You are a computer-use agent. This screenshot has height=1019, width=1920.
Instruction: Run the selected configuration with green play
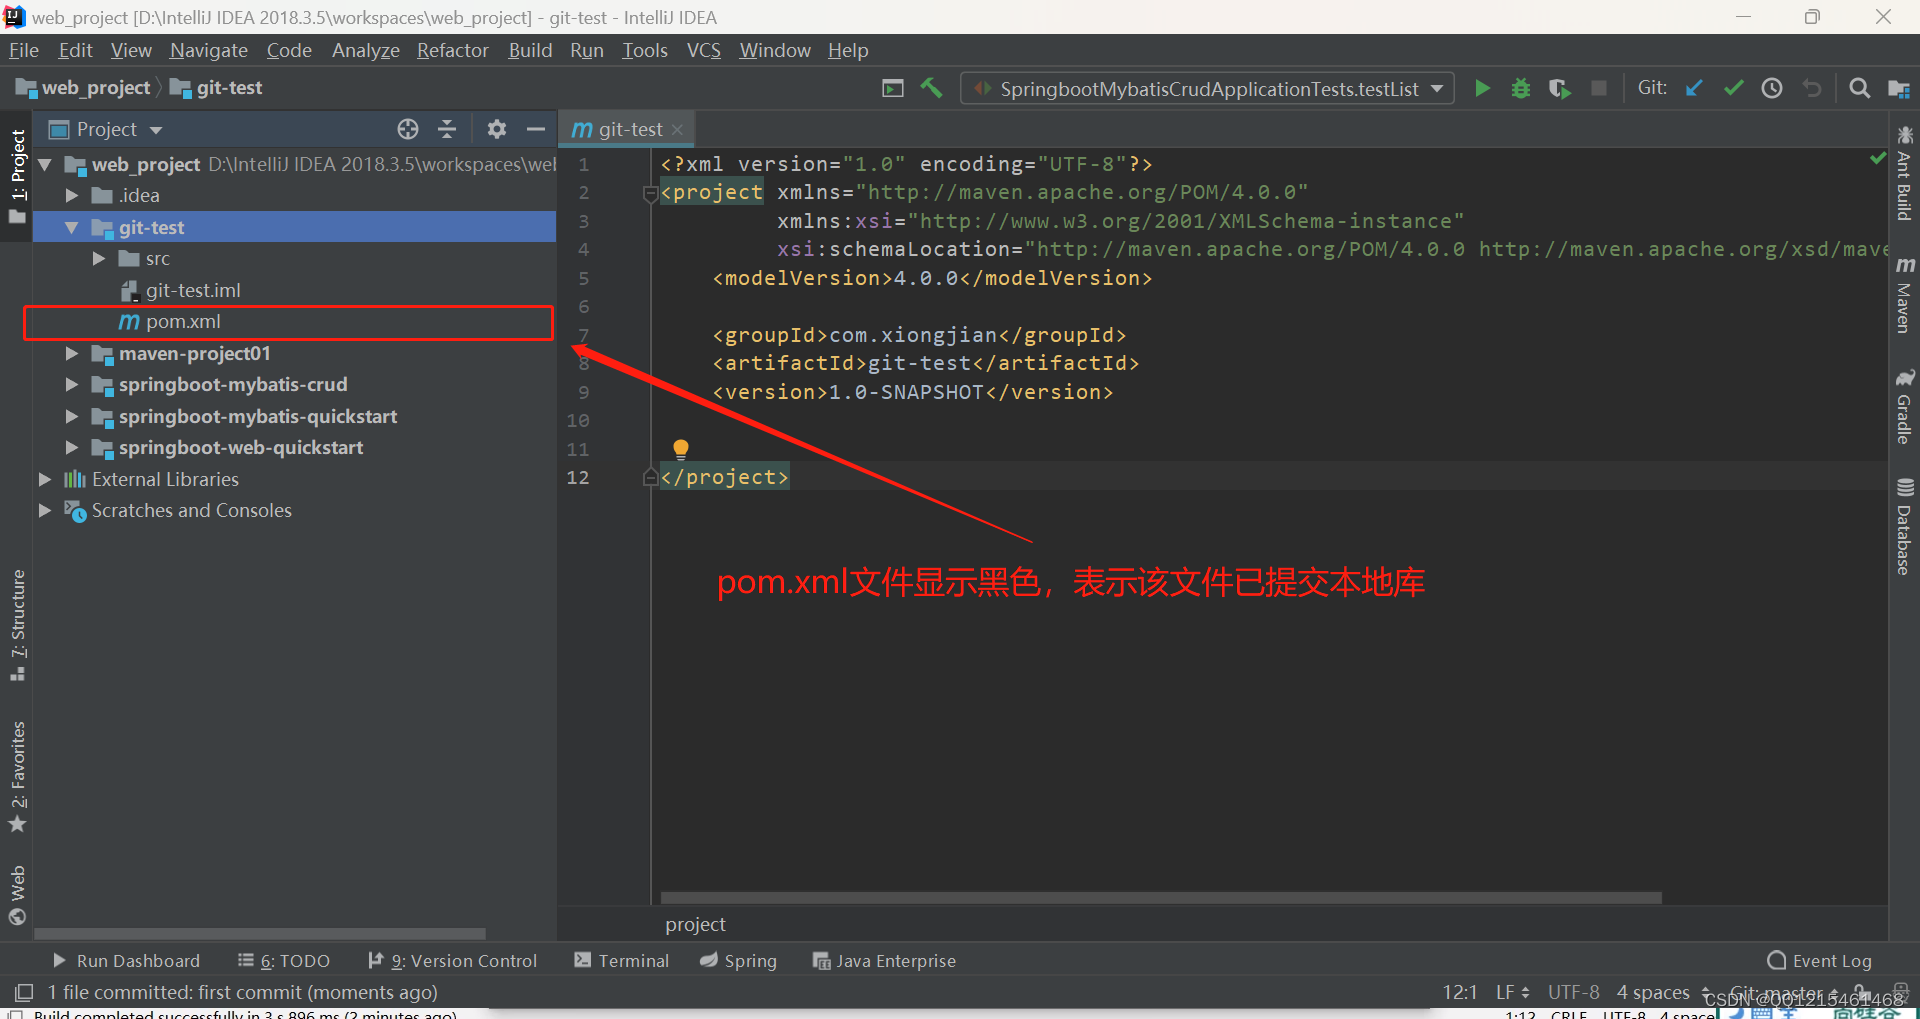point(1482,89)
